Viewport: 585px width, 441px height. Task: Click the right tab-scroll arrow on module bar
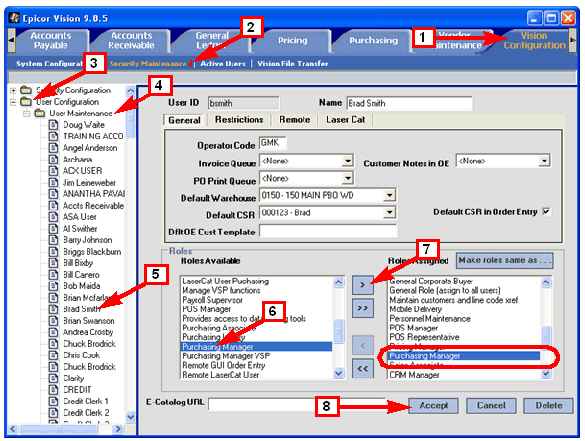click(572, 40)
